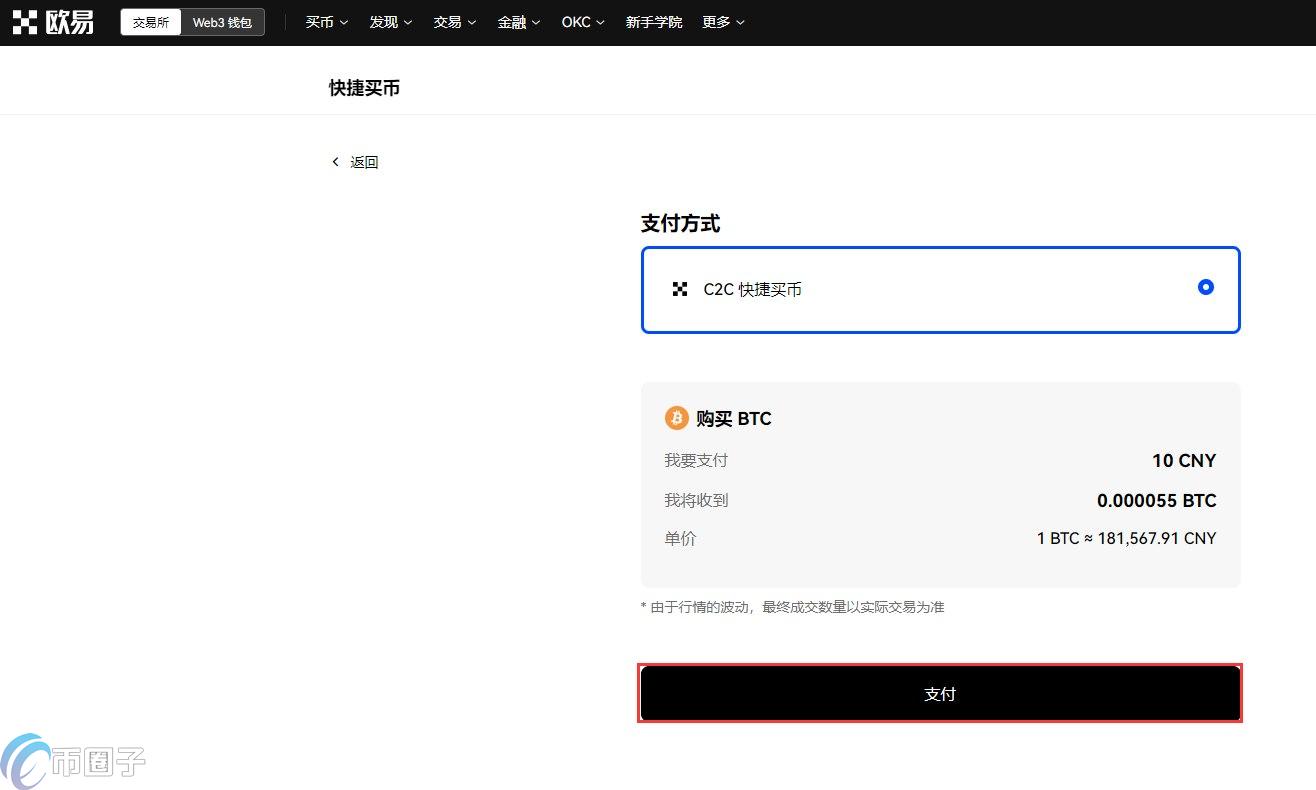Click the Bitcoin icon beside 购买 BTC

coord(677,418)
